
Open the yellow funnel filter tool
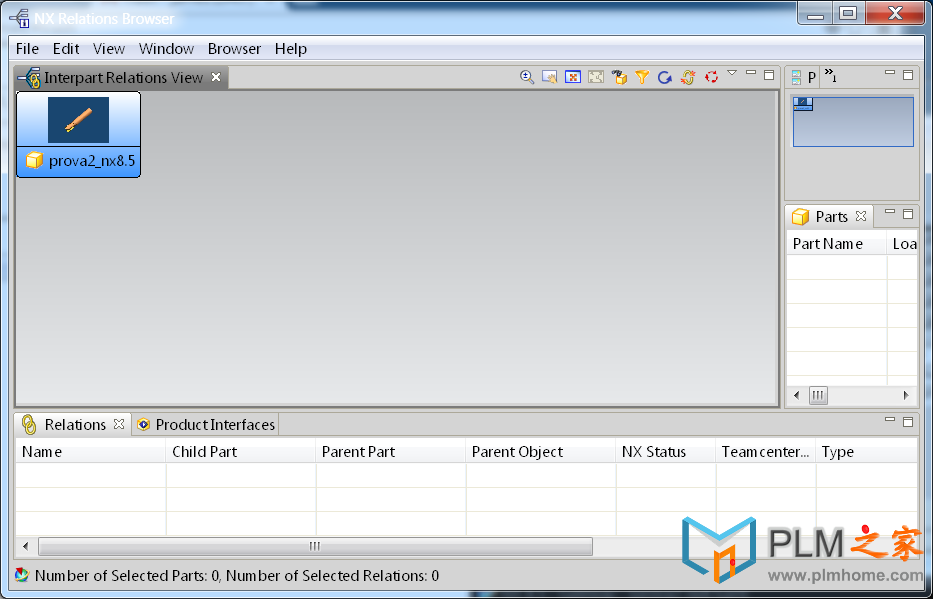[x=642, y=77]
